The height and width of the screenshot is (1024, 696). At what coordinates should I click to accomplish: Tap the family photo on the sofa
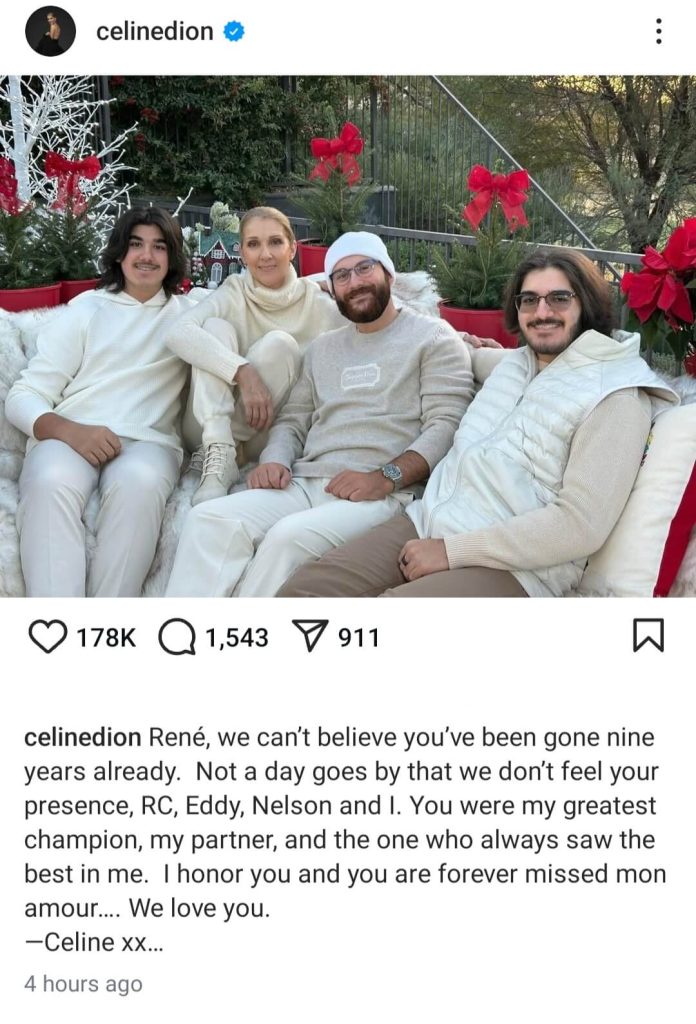point(348,336)
